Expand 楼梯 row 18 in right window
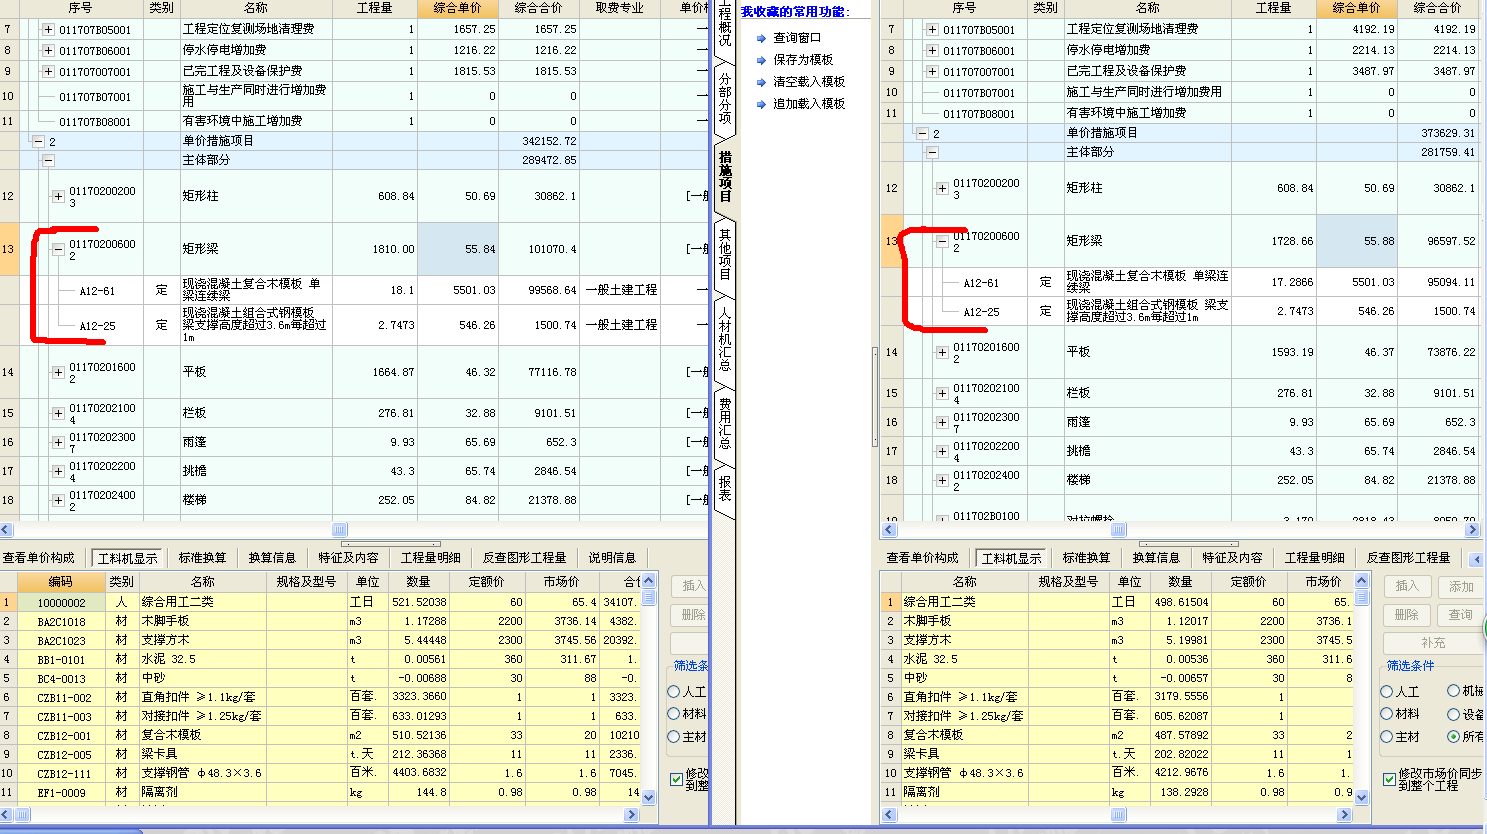 pos(942,480)
